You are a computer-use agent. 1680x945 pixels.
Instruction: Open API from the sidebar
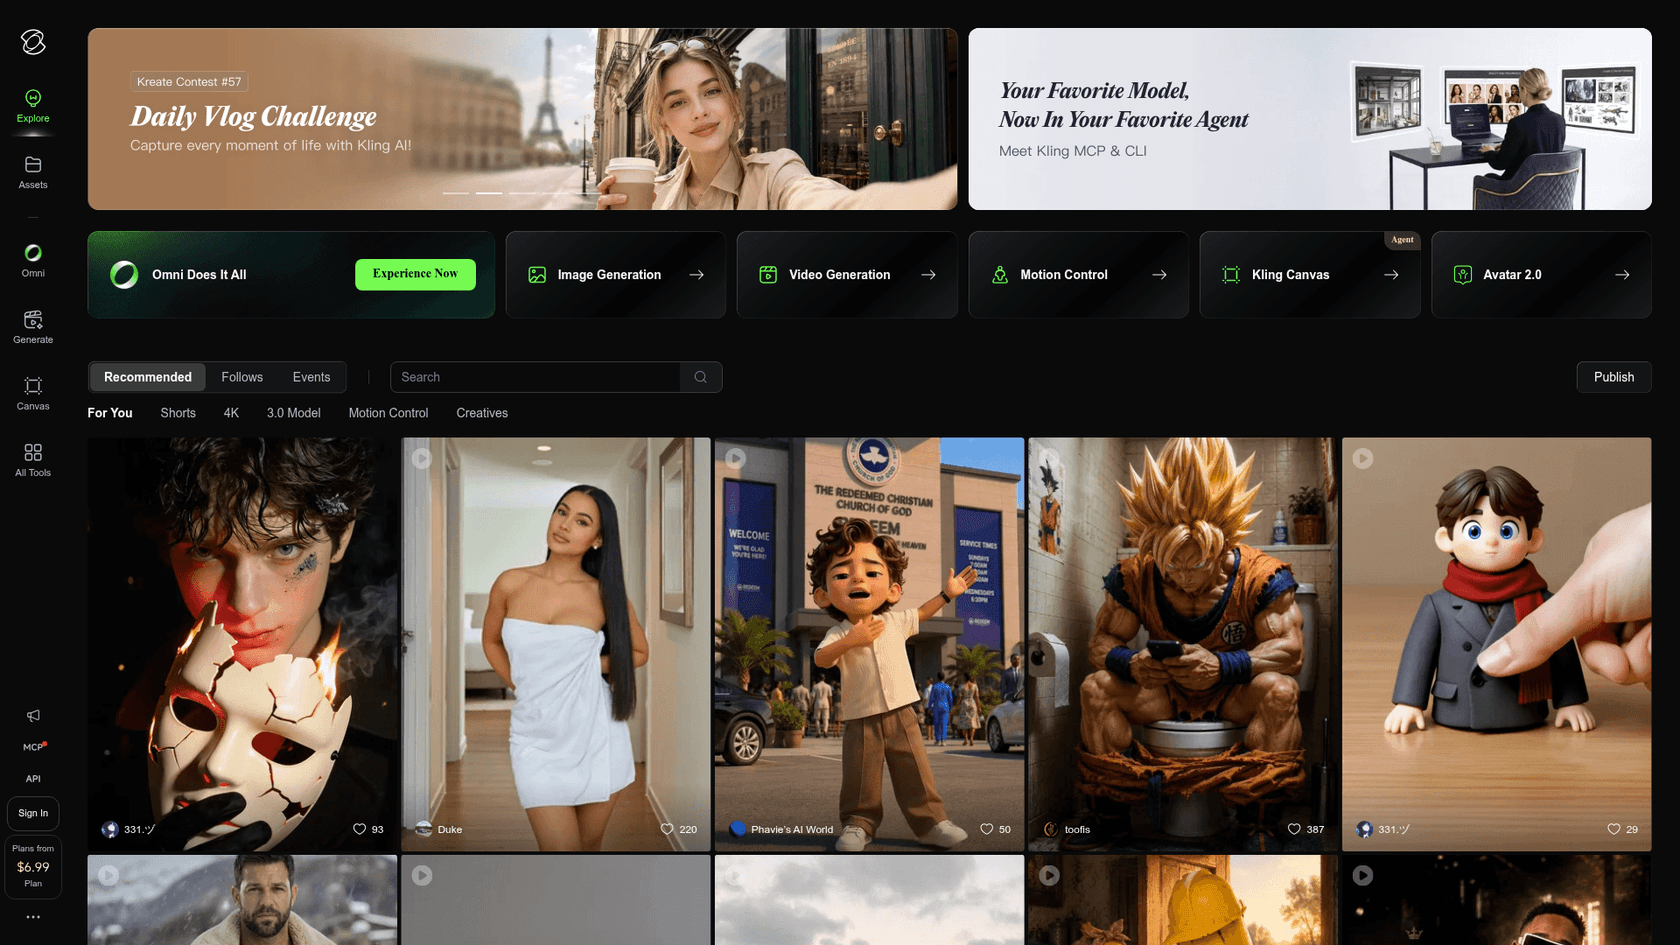33,779
